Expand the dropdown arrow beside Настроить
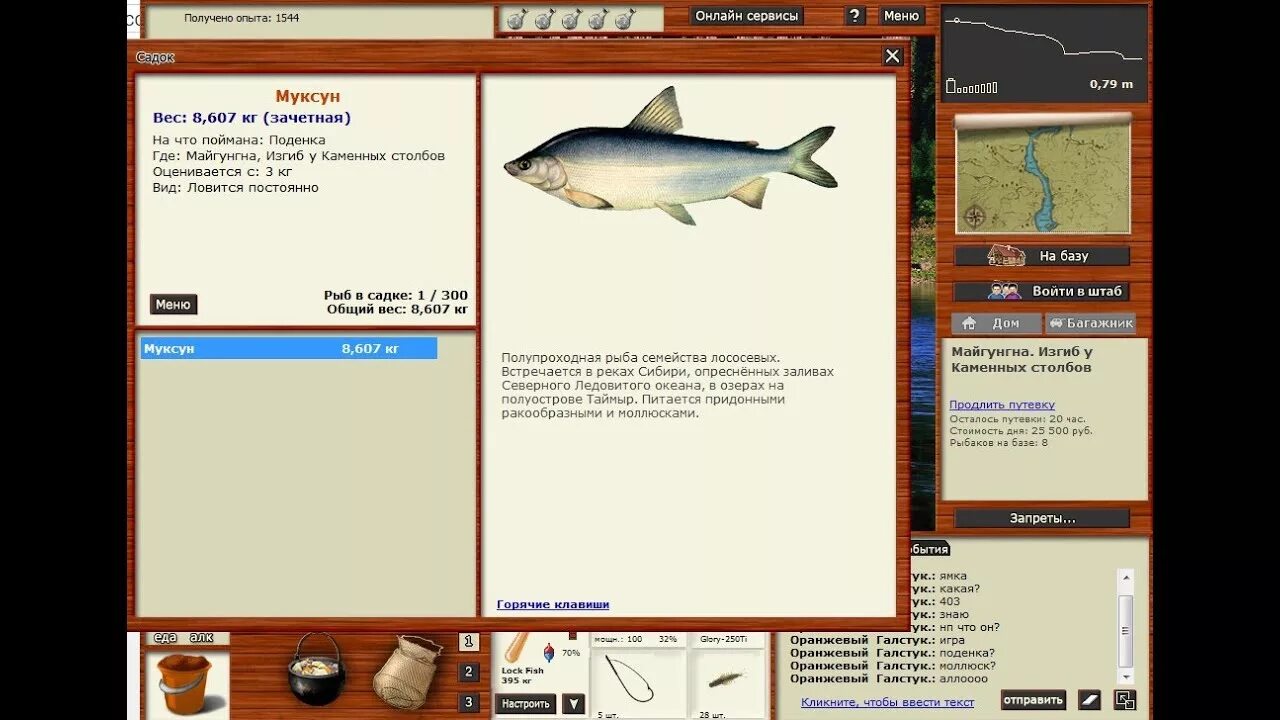Viewport: 1280px width, 720px height. click(573, 704)
